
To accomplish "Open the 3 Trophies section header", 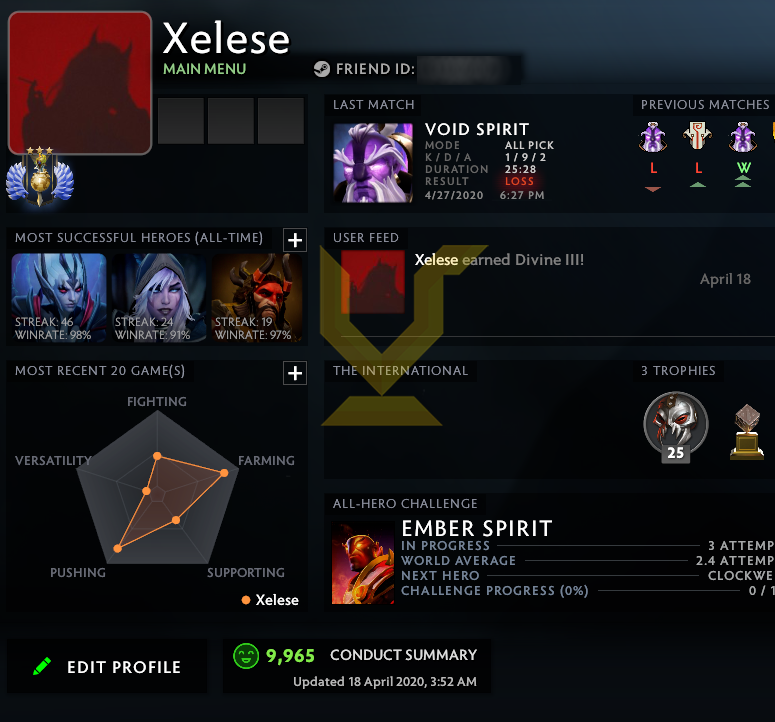I will coord(678,371).
